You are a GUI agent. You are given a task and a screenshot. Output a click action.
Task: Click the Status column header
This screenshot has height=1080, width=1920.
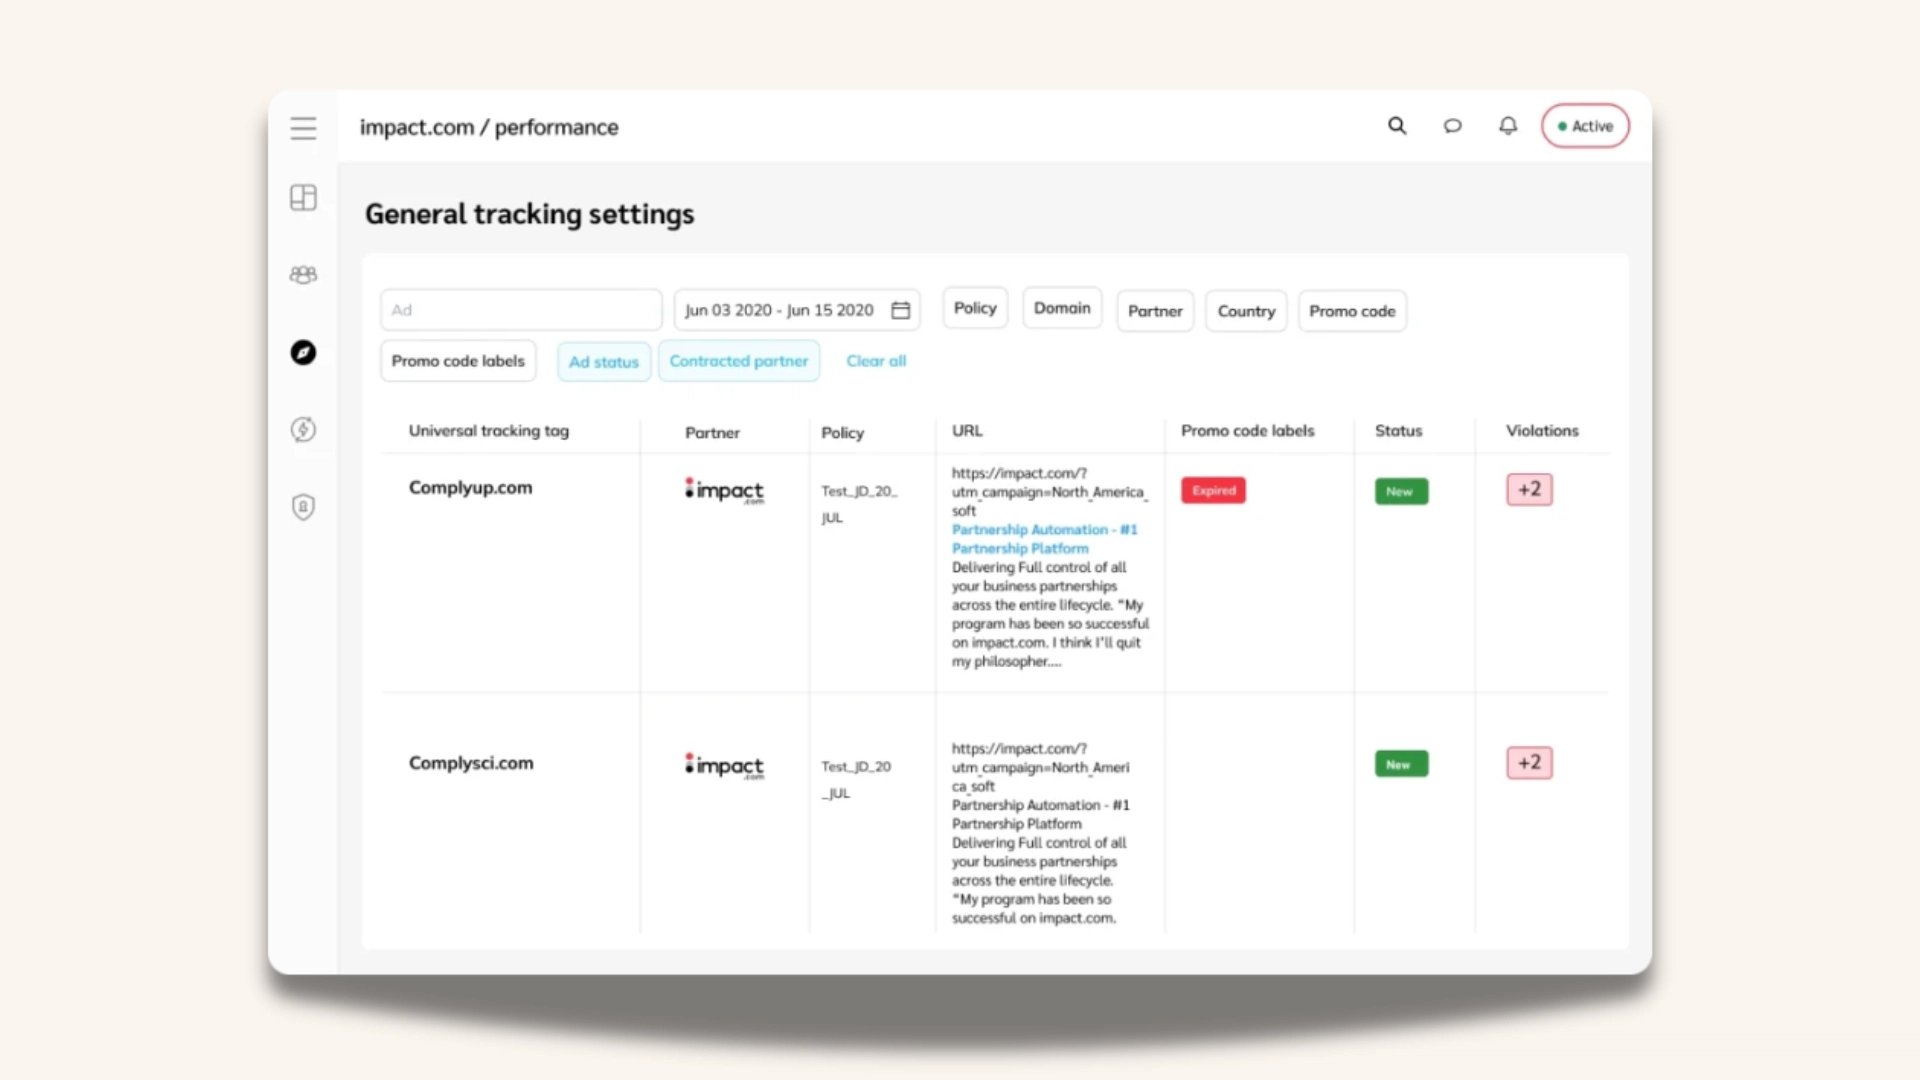coord(1398,431)
